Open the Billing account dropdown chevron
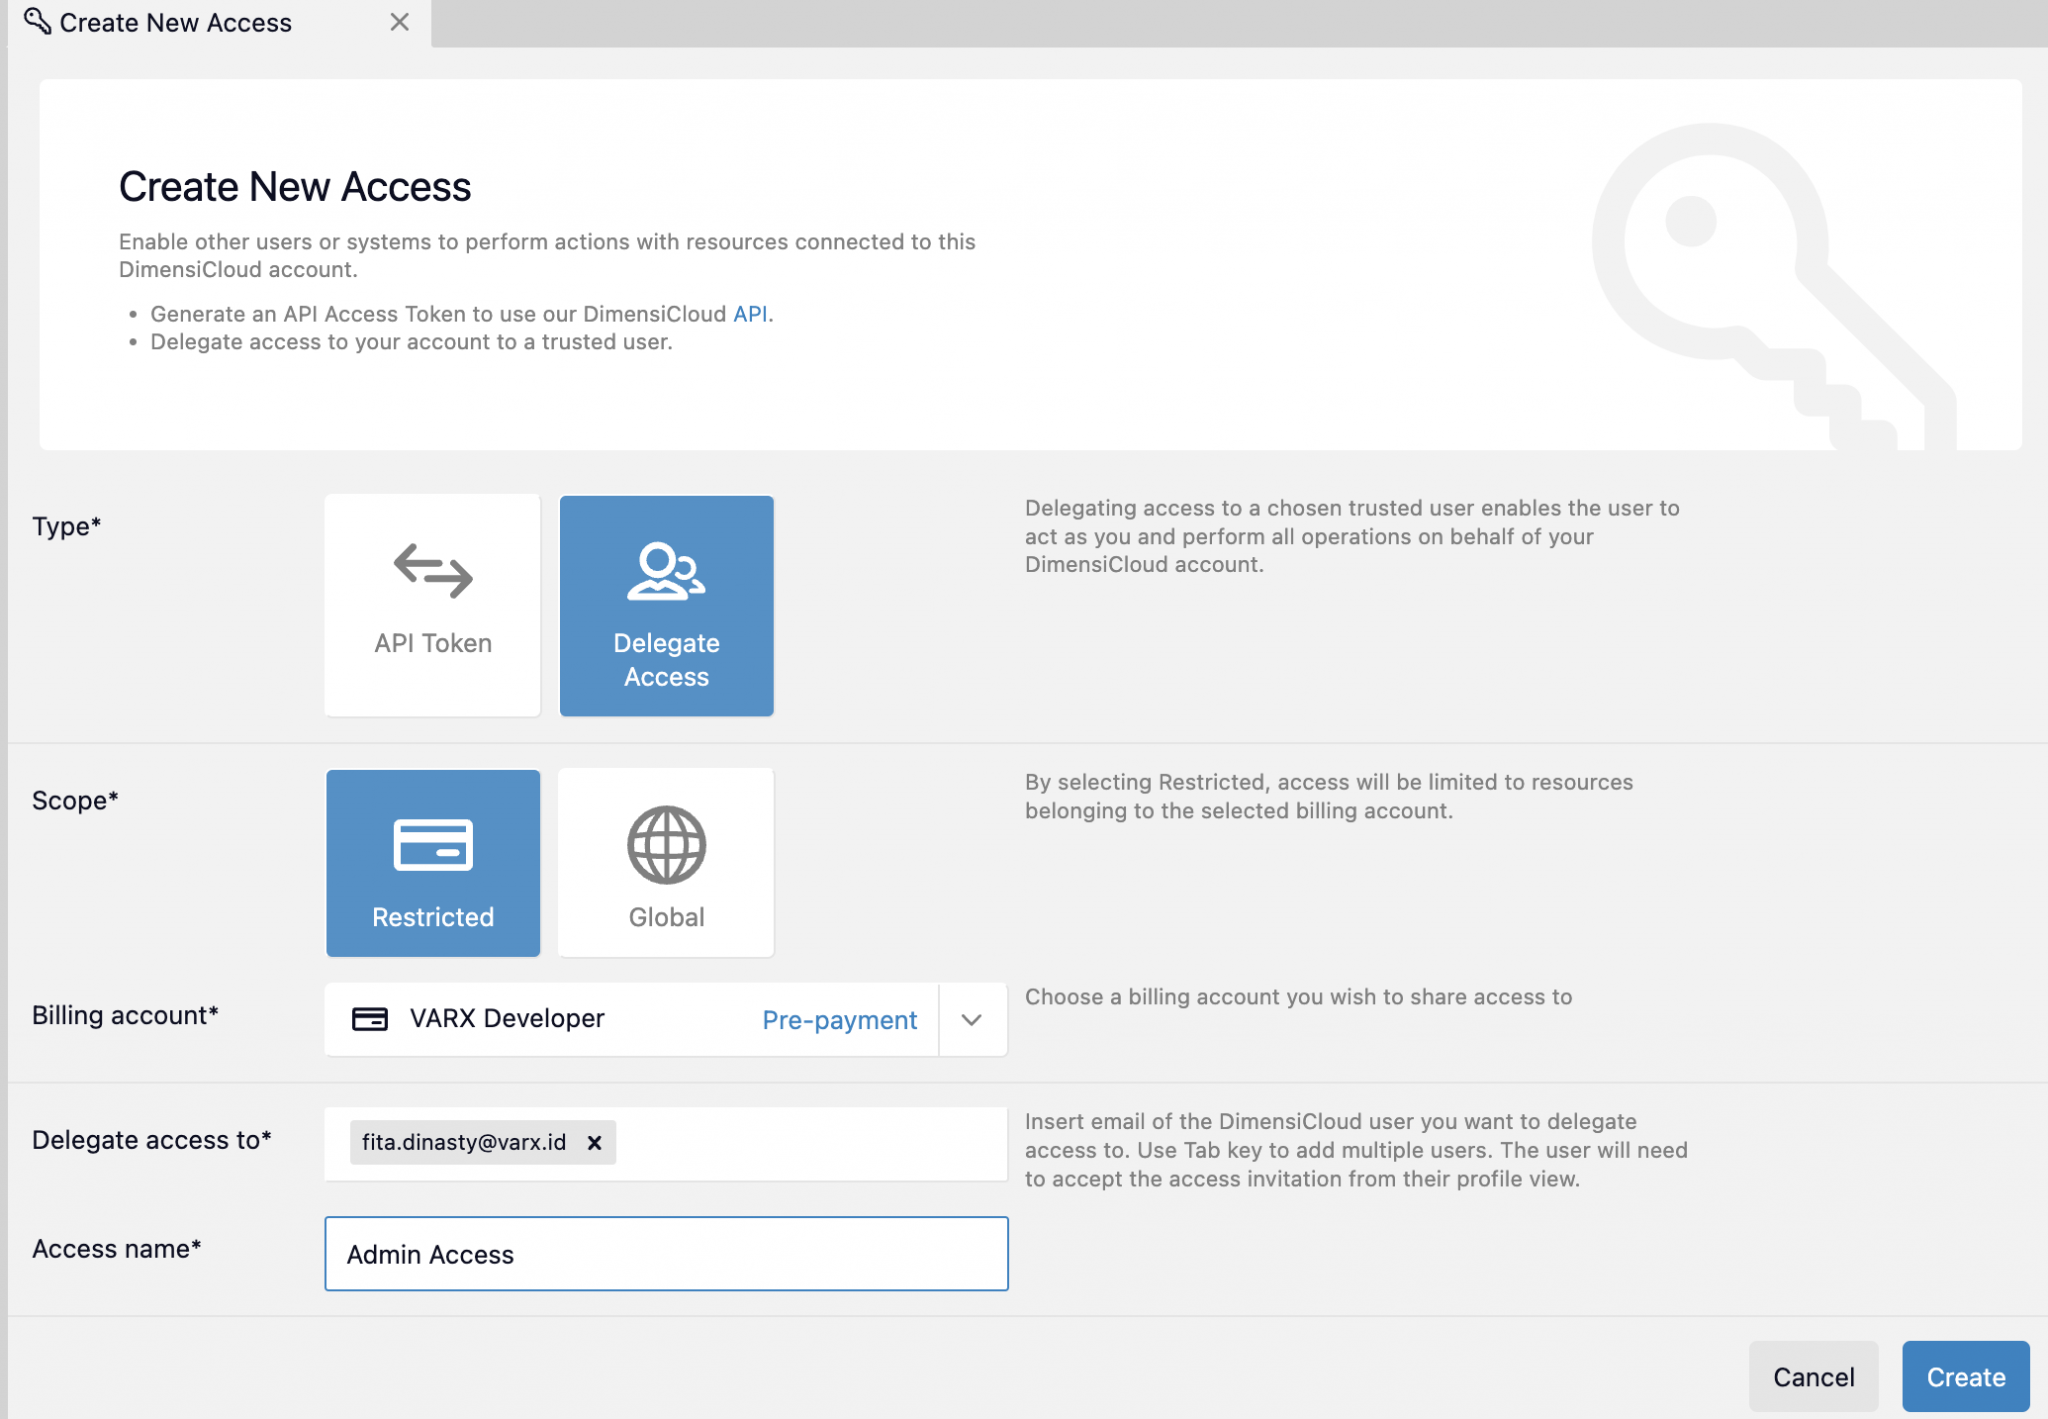The width and height of the screenshot is (2048, 1419). (972, 1019)
